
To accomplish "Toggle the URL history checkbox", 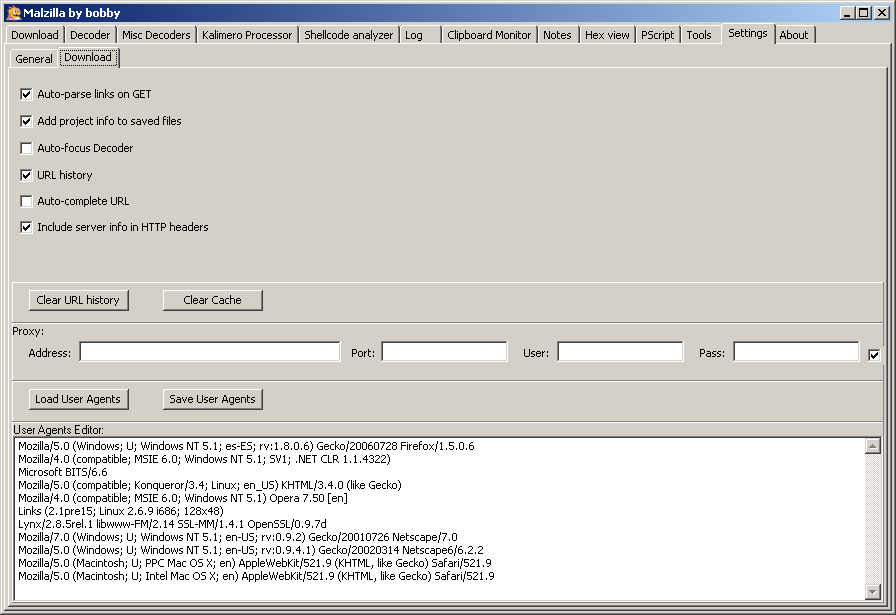I will coord(27,175).
